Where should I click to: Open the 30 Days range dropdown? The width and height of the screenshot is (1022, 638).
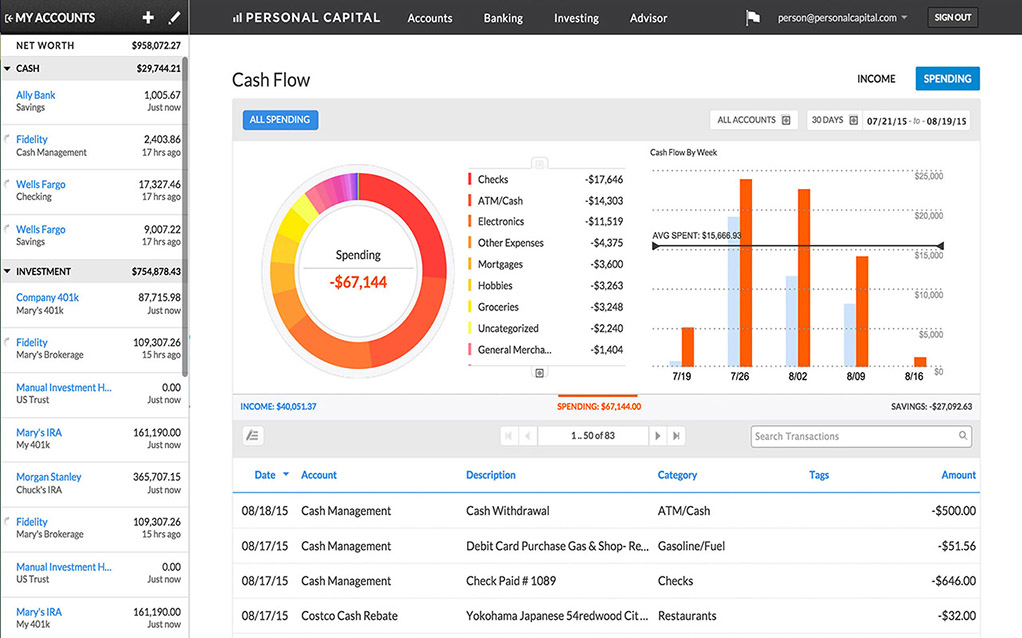coord(834,120)
